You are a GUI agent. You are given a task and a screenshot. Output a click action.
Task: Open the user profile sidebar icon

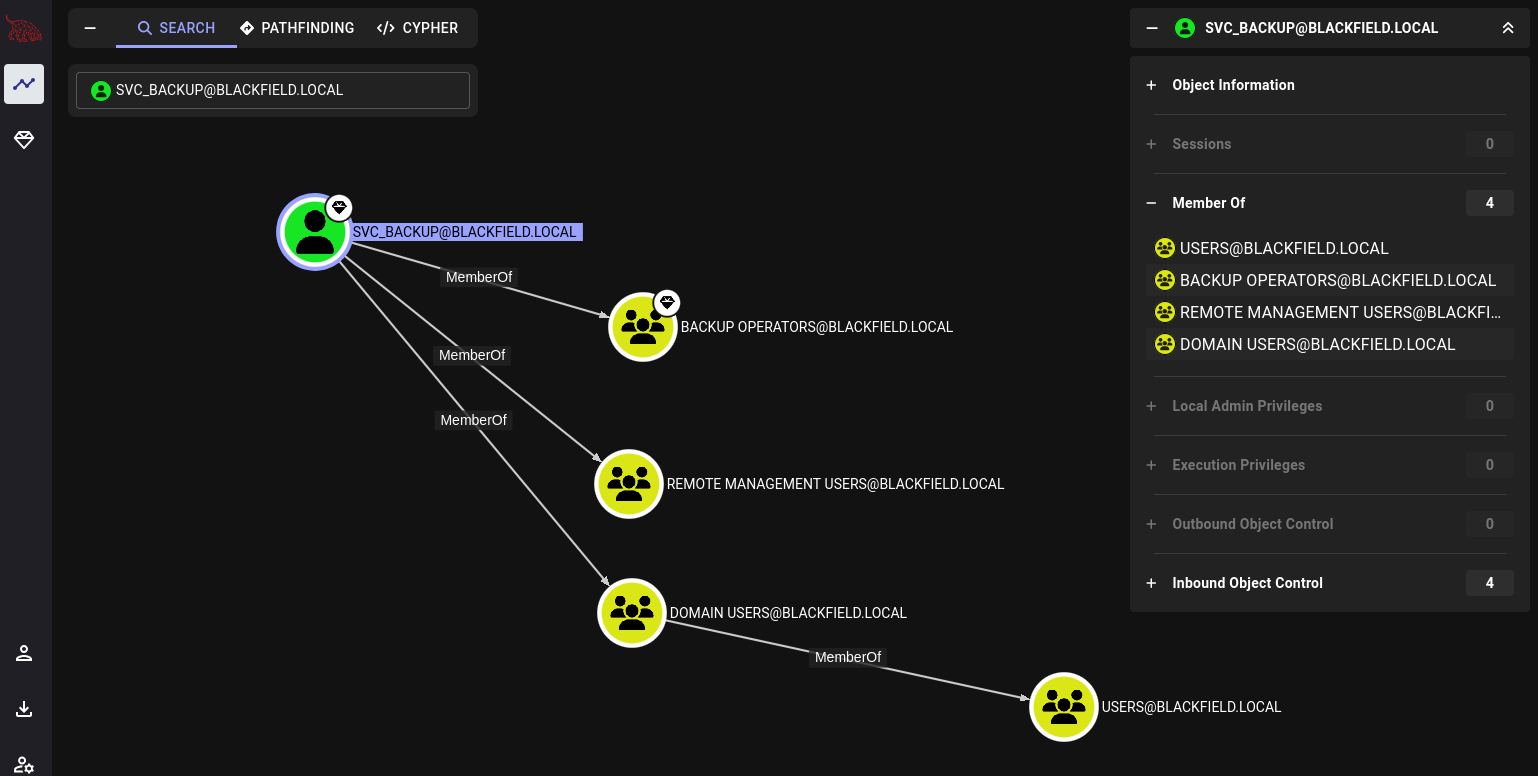(24, 654)
